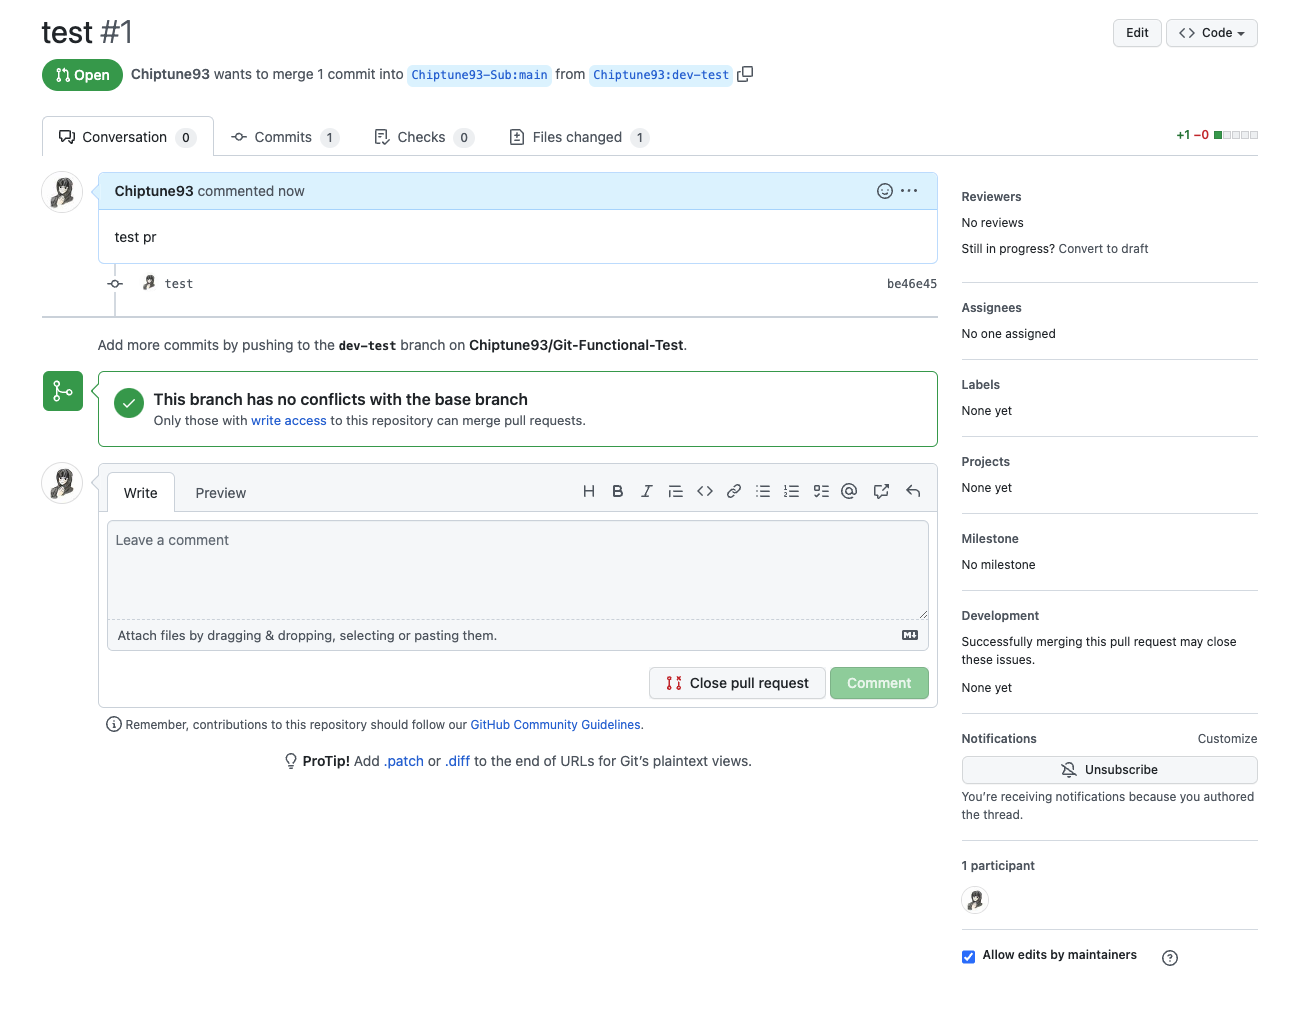Add a link via toolbar icon
The image size is (1289, 1009).
(734, 491)
